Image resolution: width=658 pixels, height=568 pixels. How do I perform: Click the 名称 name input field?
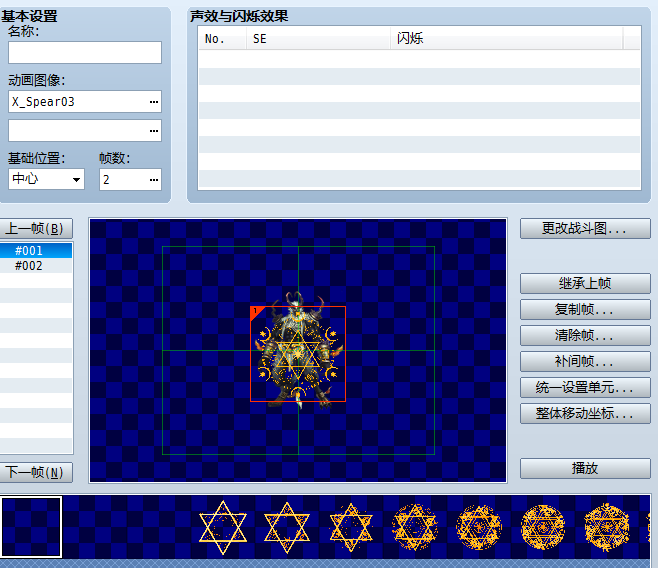point(85,52)
